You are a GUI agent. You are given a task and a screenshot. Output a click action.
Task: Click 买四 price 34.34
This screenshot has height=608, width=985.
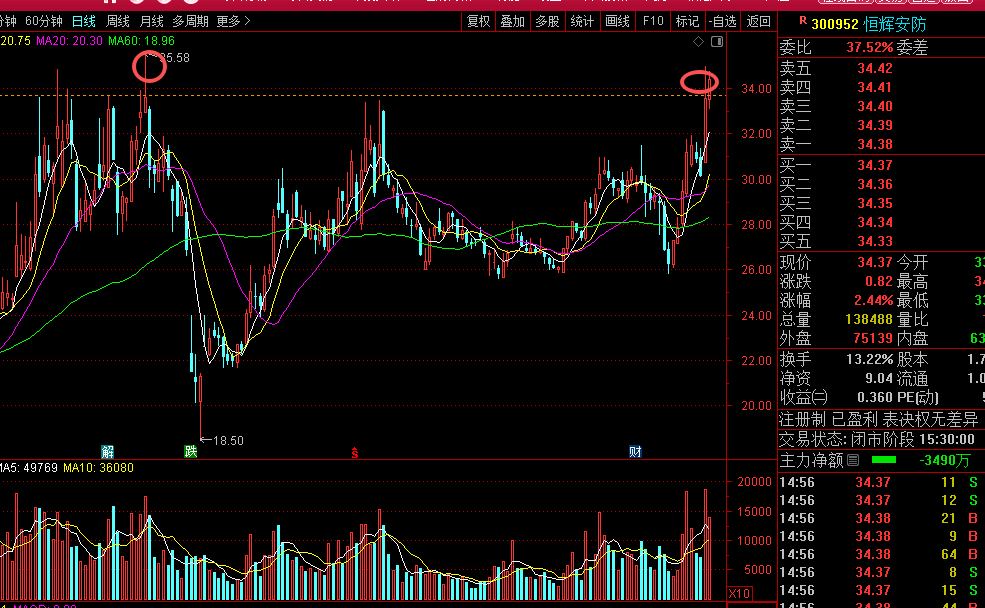[x=874, y=222]
